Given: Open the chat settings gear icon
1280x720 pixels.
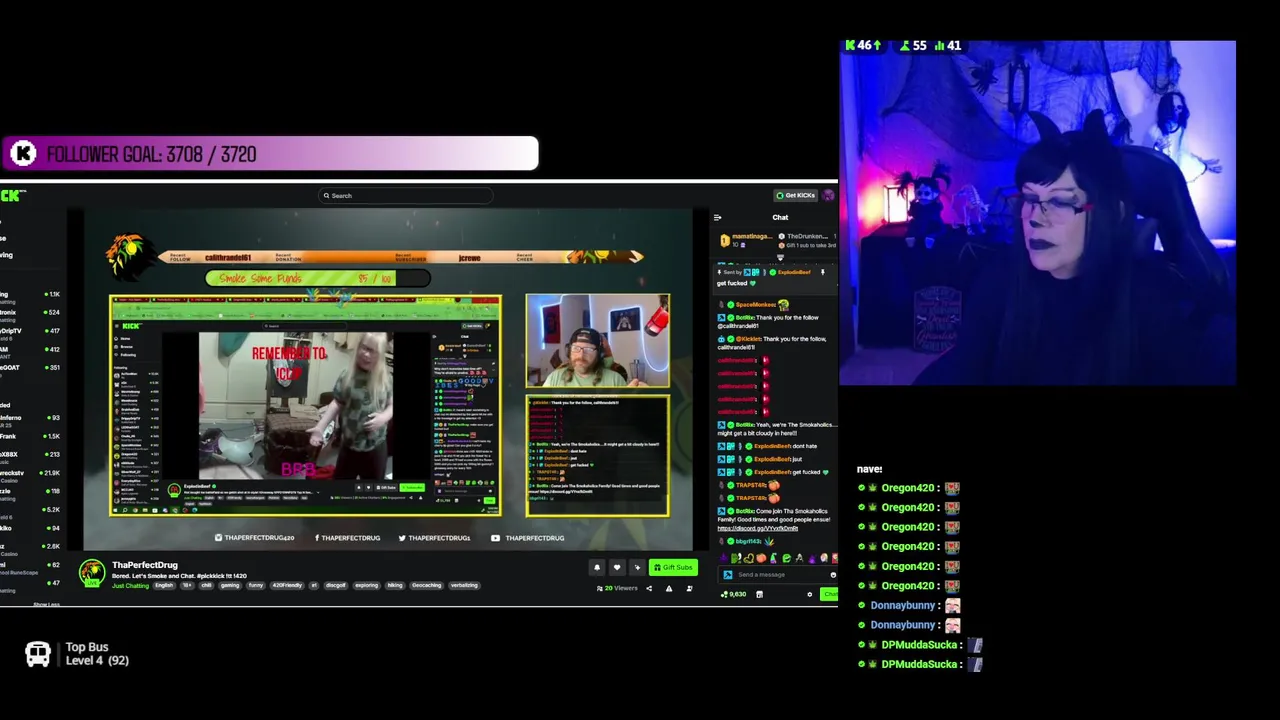Looking at the screenshot, I should 810,594.
